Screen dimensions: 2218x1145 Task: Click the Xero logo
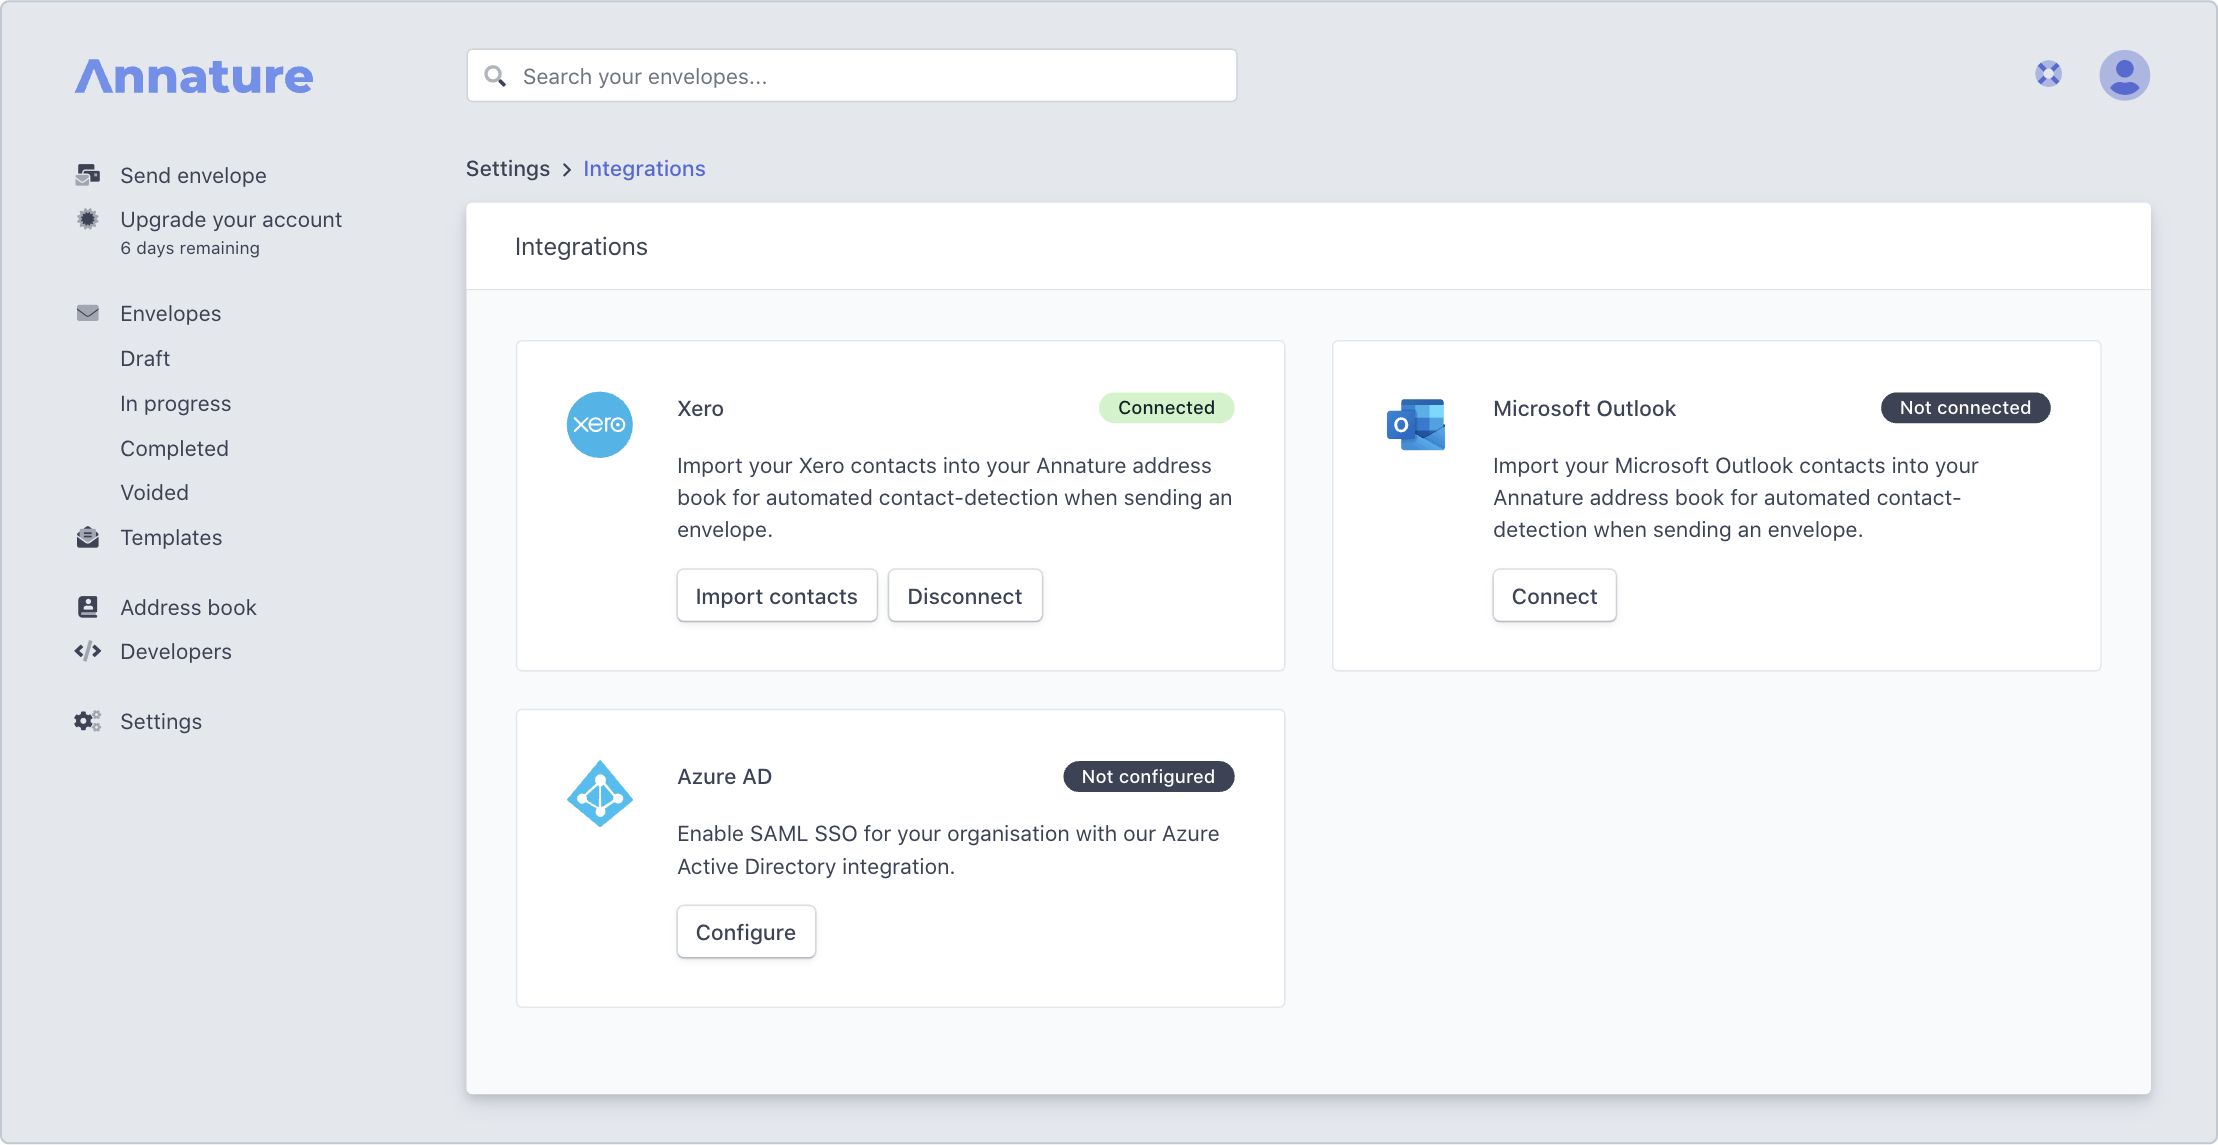coord(599,424)
